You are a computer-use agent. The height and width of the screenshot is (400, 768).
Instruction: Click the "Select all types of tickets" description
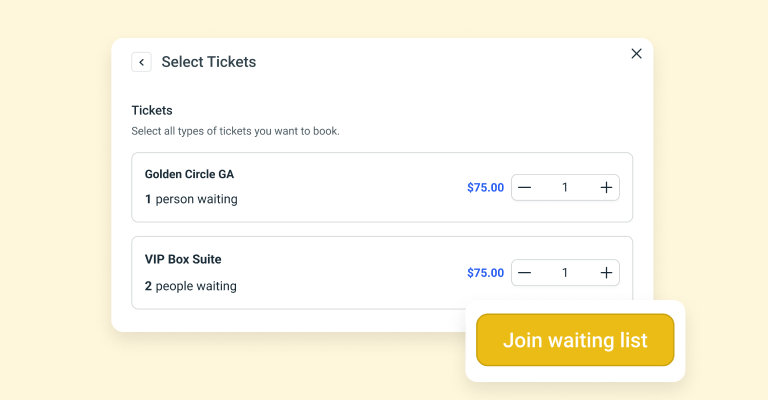[235, 131]
